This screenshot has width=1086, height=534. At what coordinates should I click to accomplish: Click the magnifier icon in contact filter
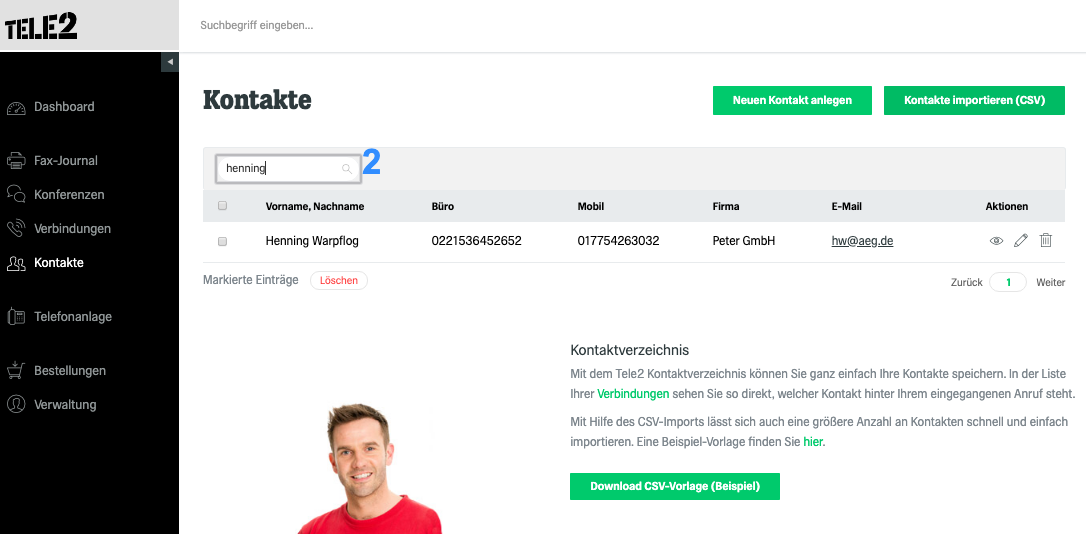pos(347,168)
